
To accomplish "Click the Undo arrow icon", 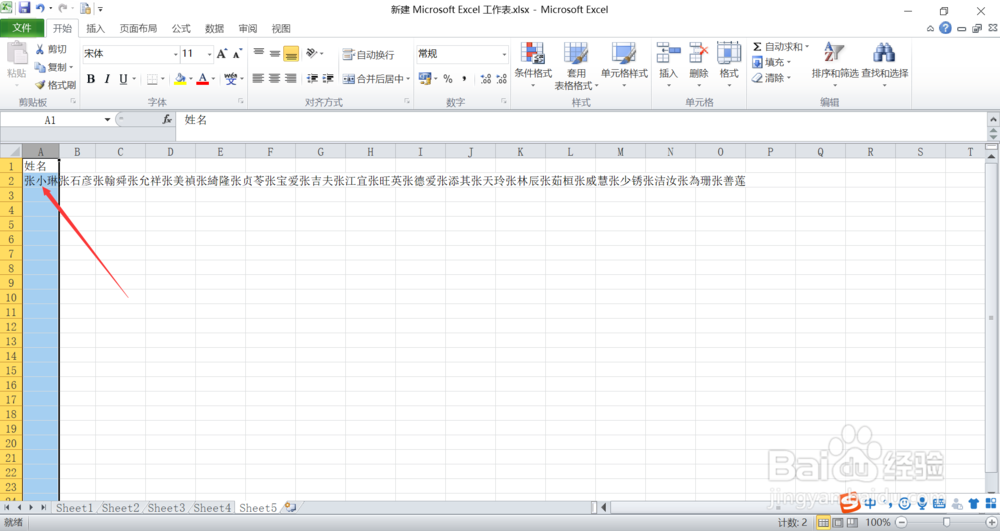I will [x=41, y=8].
